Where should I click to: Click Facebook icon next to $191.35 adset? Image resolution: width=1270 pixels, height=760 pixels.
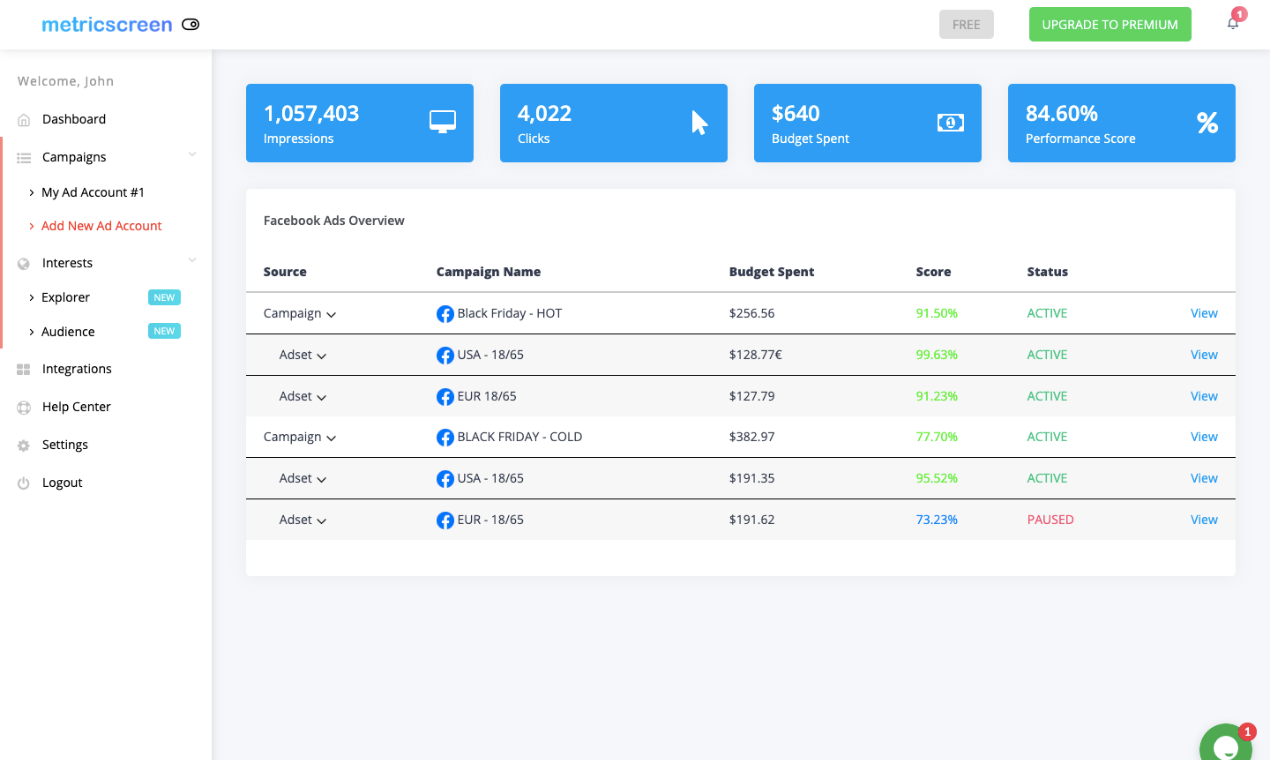click(x=445, y=479)
